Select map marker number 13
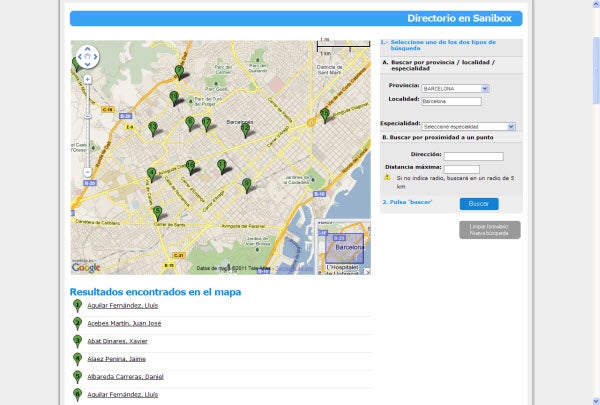600x405 pixels. click(153, 128)
